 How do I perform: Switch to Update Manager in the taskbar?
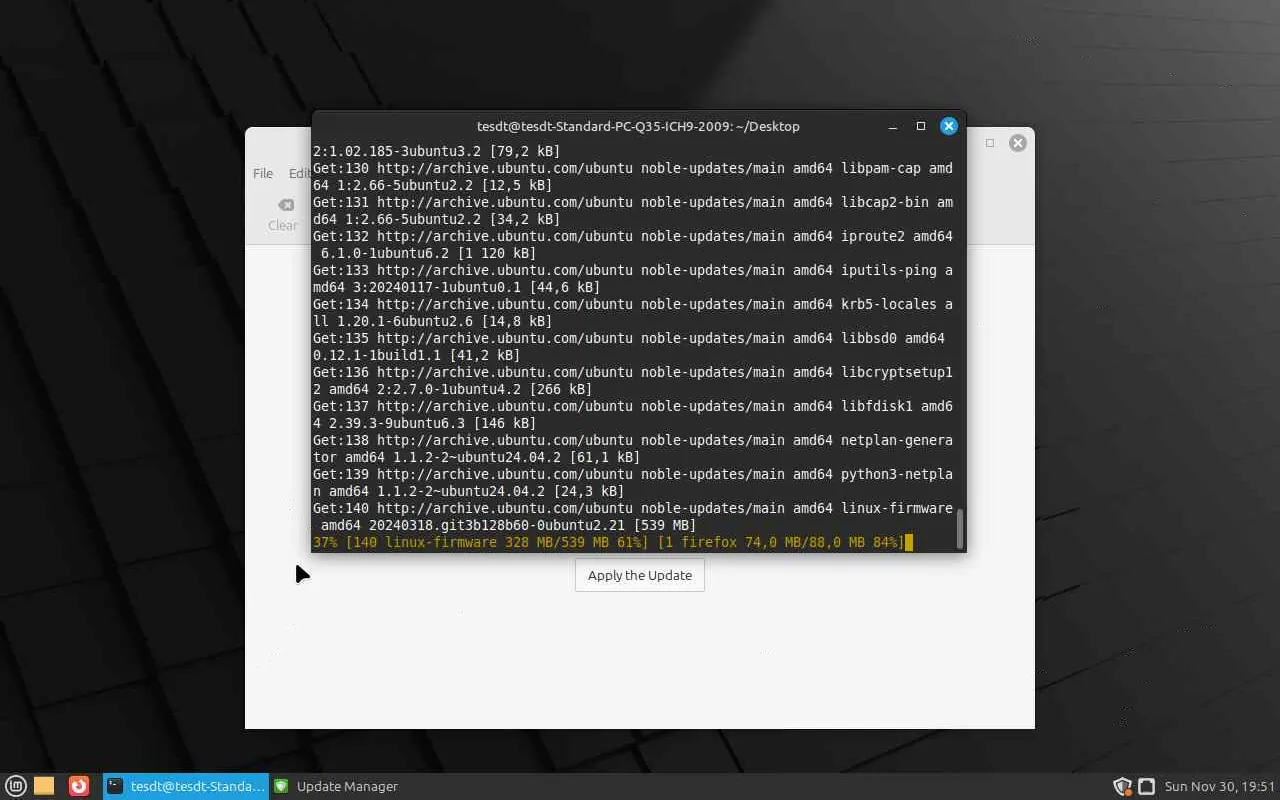pyautogui.click(x=336, y=786)
